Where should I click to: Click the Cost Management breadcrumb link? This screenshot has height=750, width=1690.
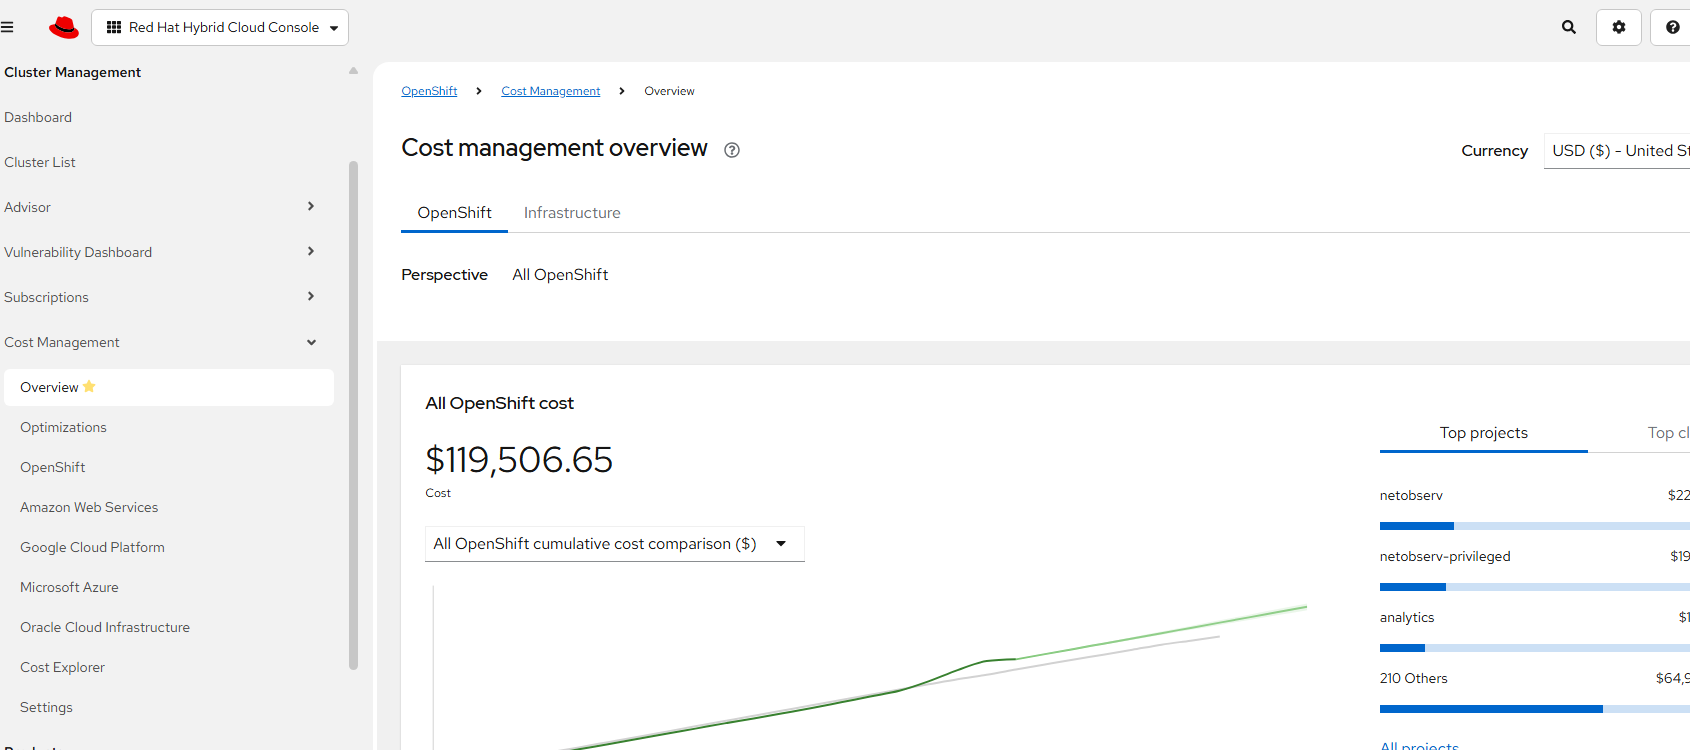pyautogui.click(x=551, y=91)
